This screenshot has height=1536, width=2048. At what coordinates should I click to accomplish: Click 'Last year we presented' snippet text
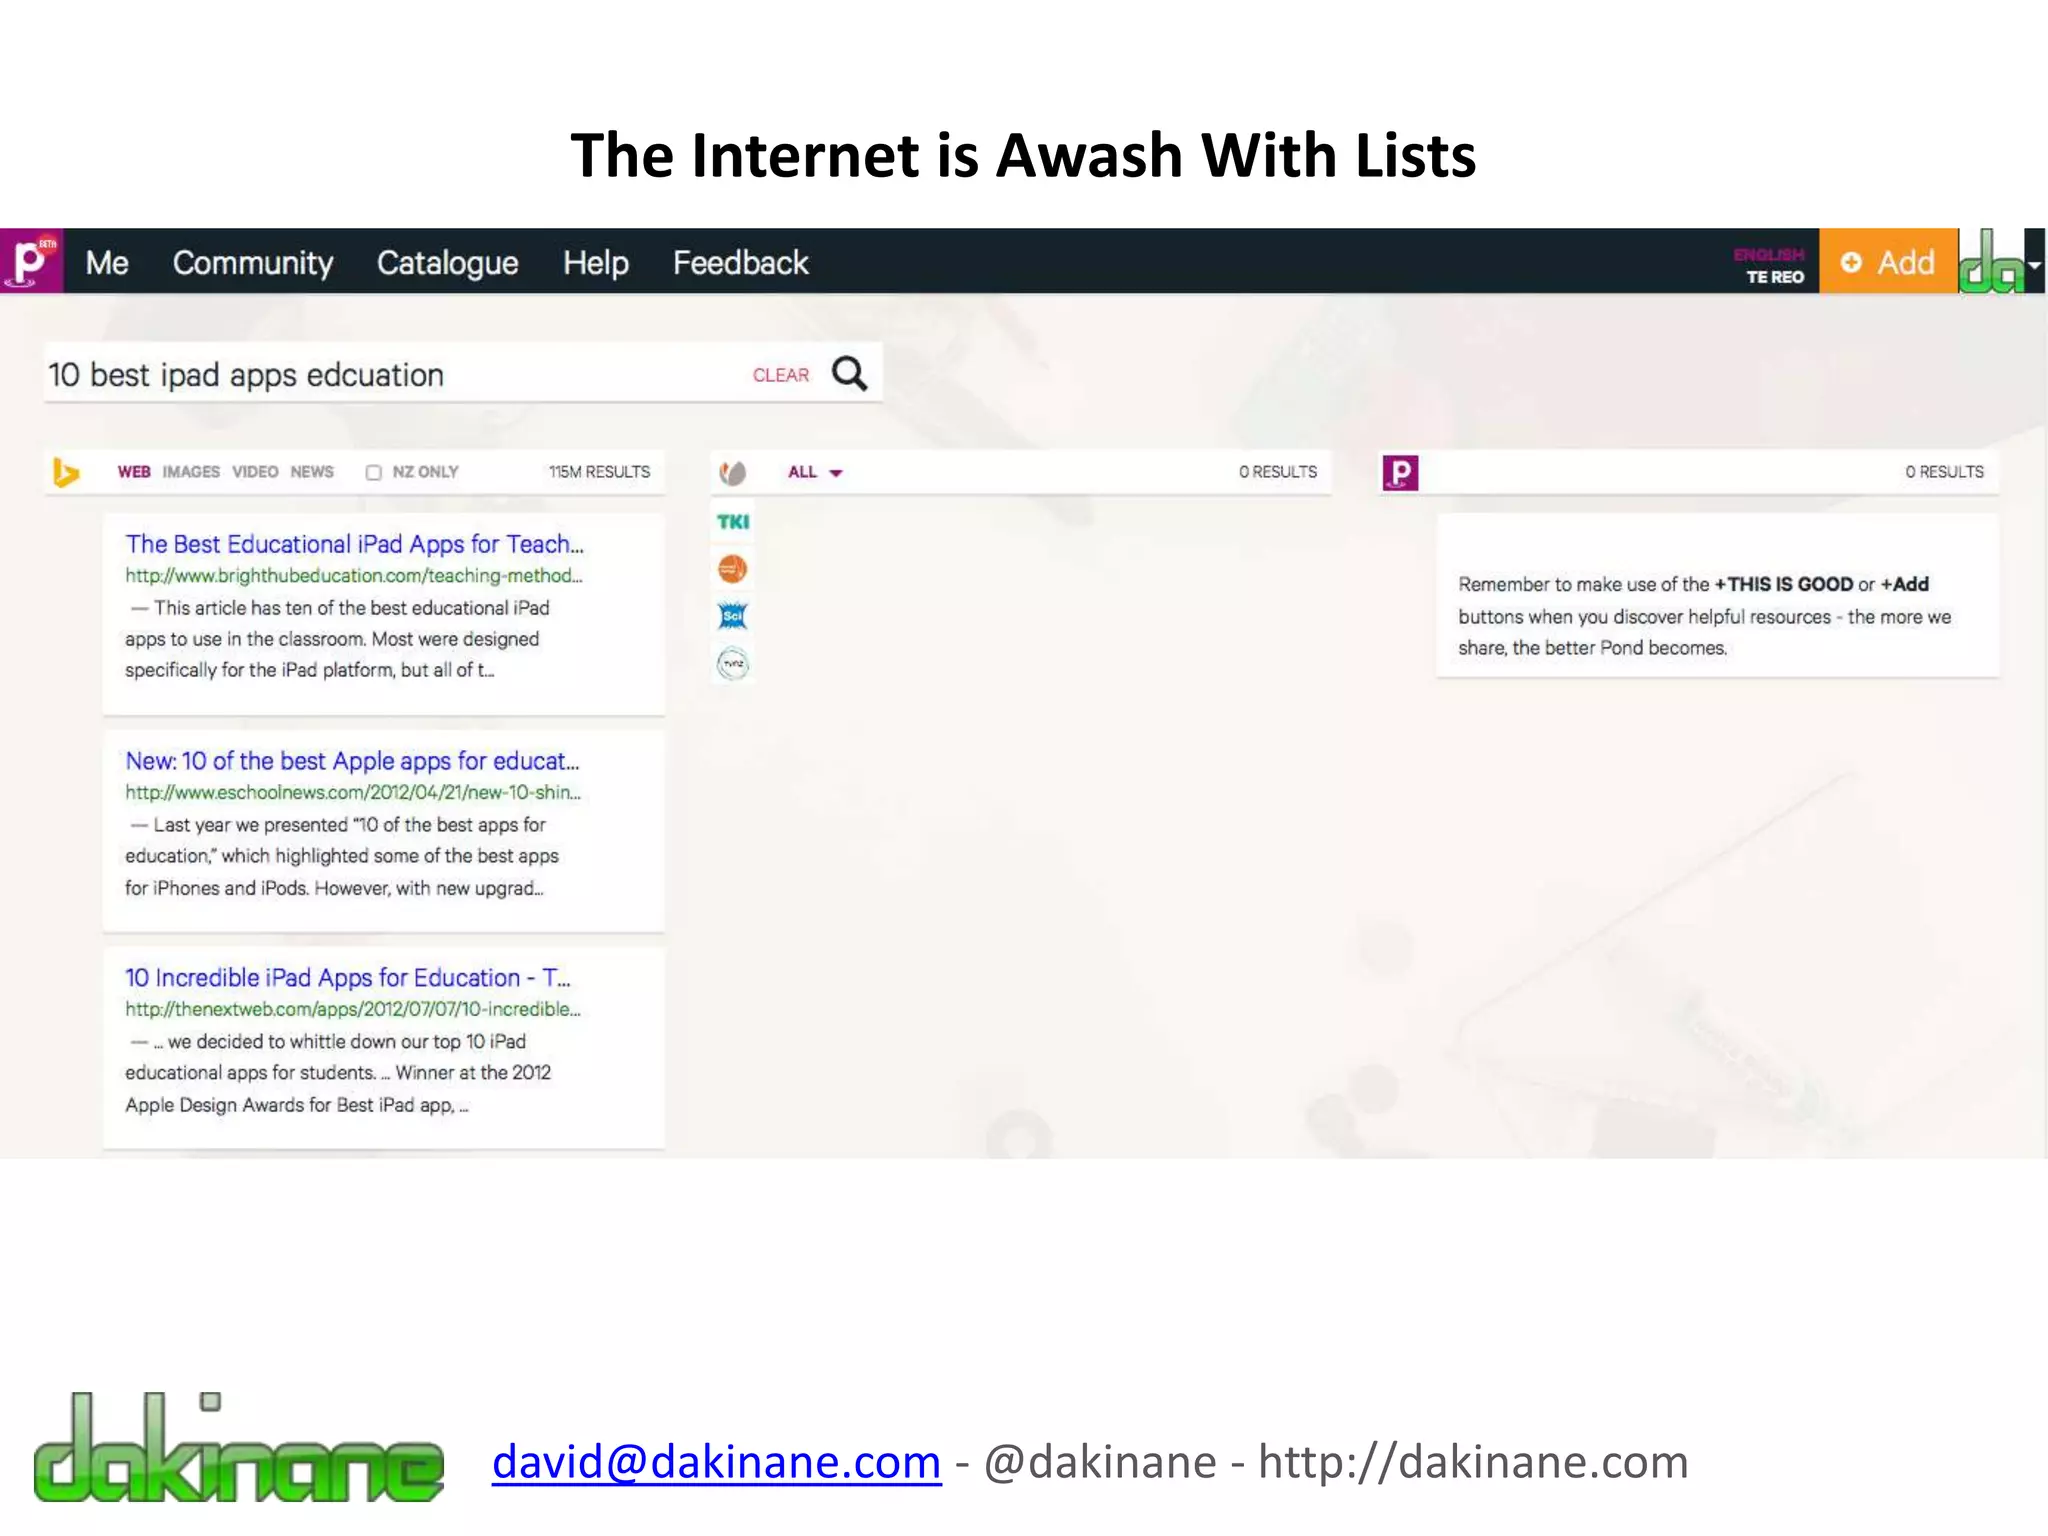click(341, 856)
